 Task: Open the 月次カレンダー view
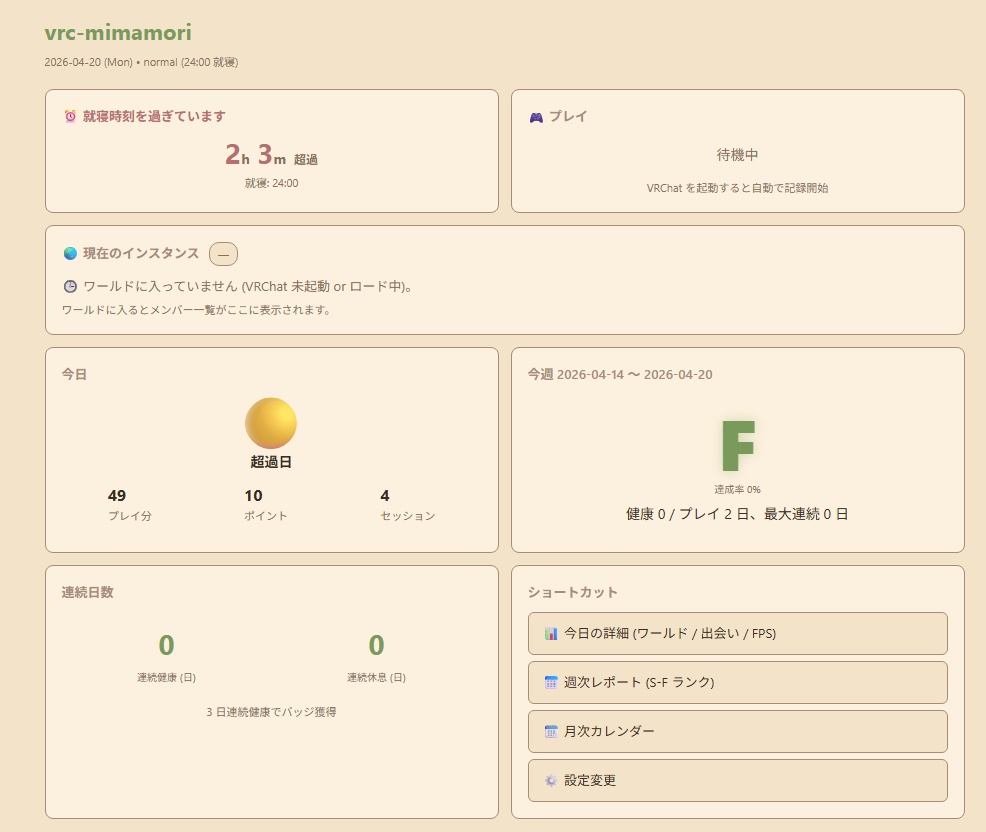coord(737,731)
